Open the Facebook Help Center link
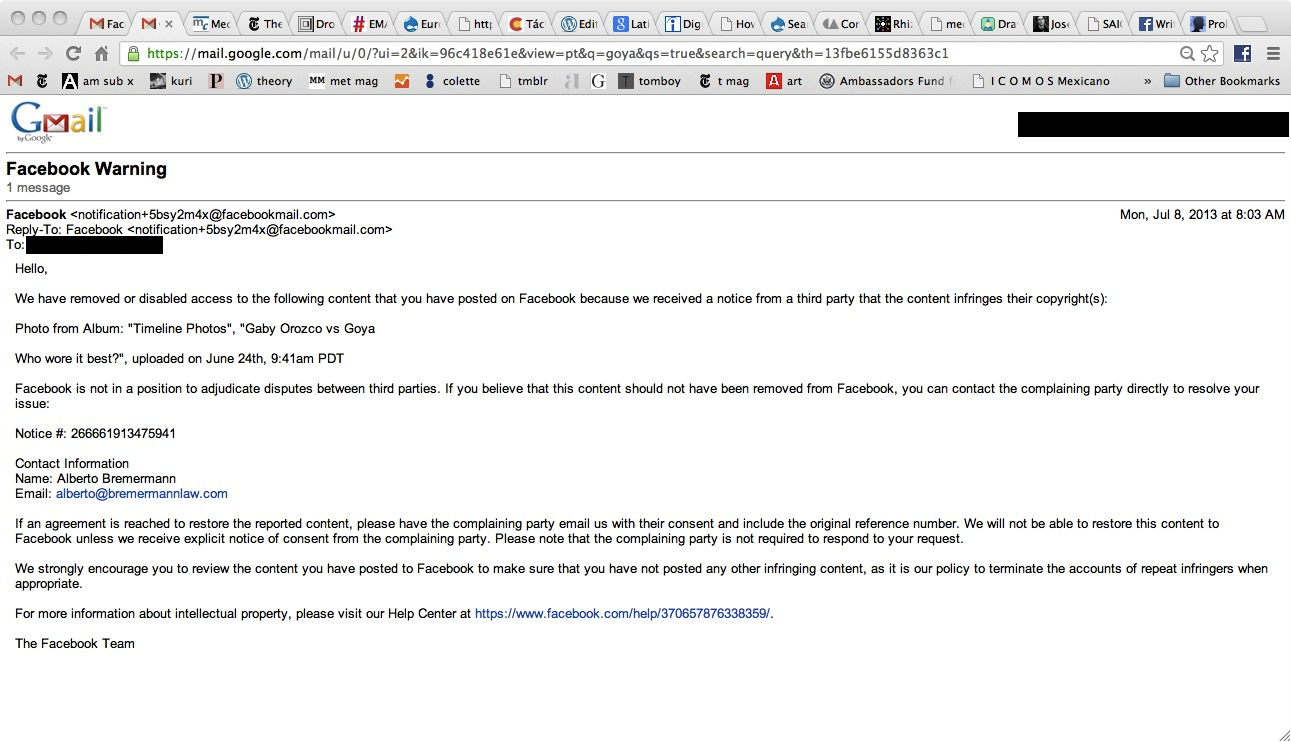 [623, 614]
